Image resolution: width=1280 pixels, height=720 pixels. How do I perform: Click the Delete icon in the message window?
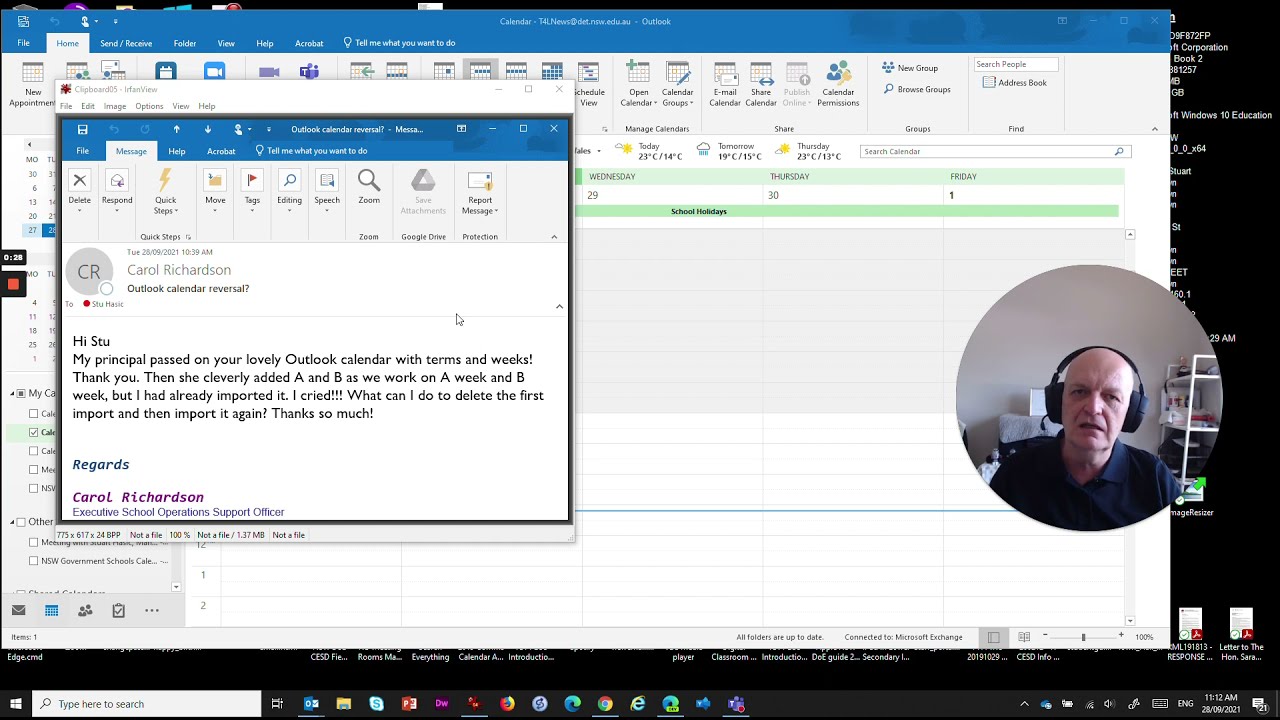(80, 181)
